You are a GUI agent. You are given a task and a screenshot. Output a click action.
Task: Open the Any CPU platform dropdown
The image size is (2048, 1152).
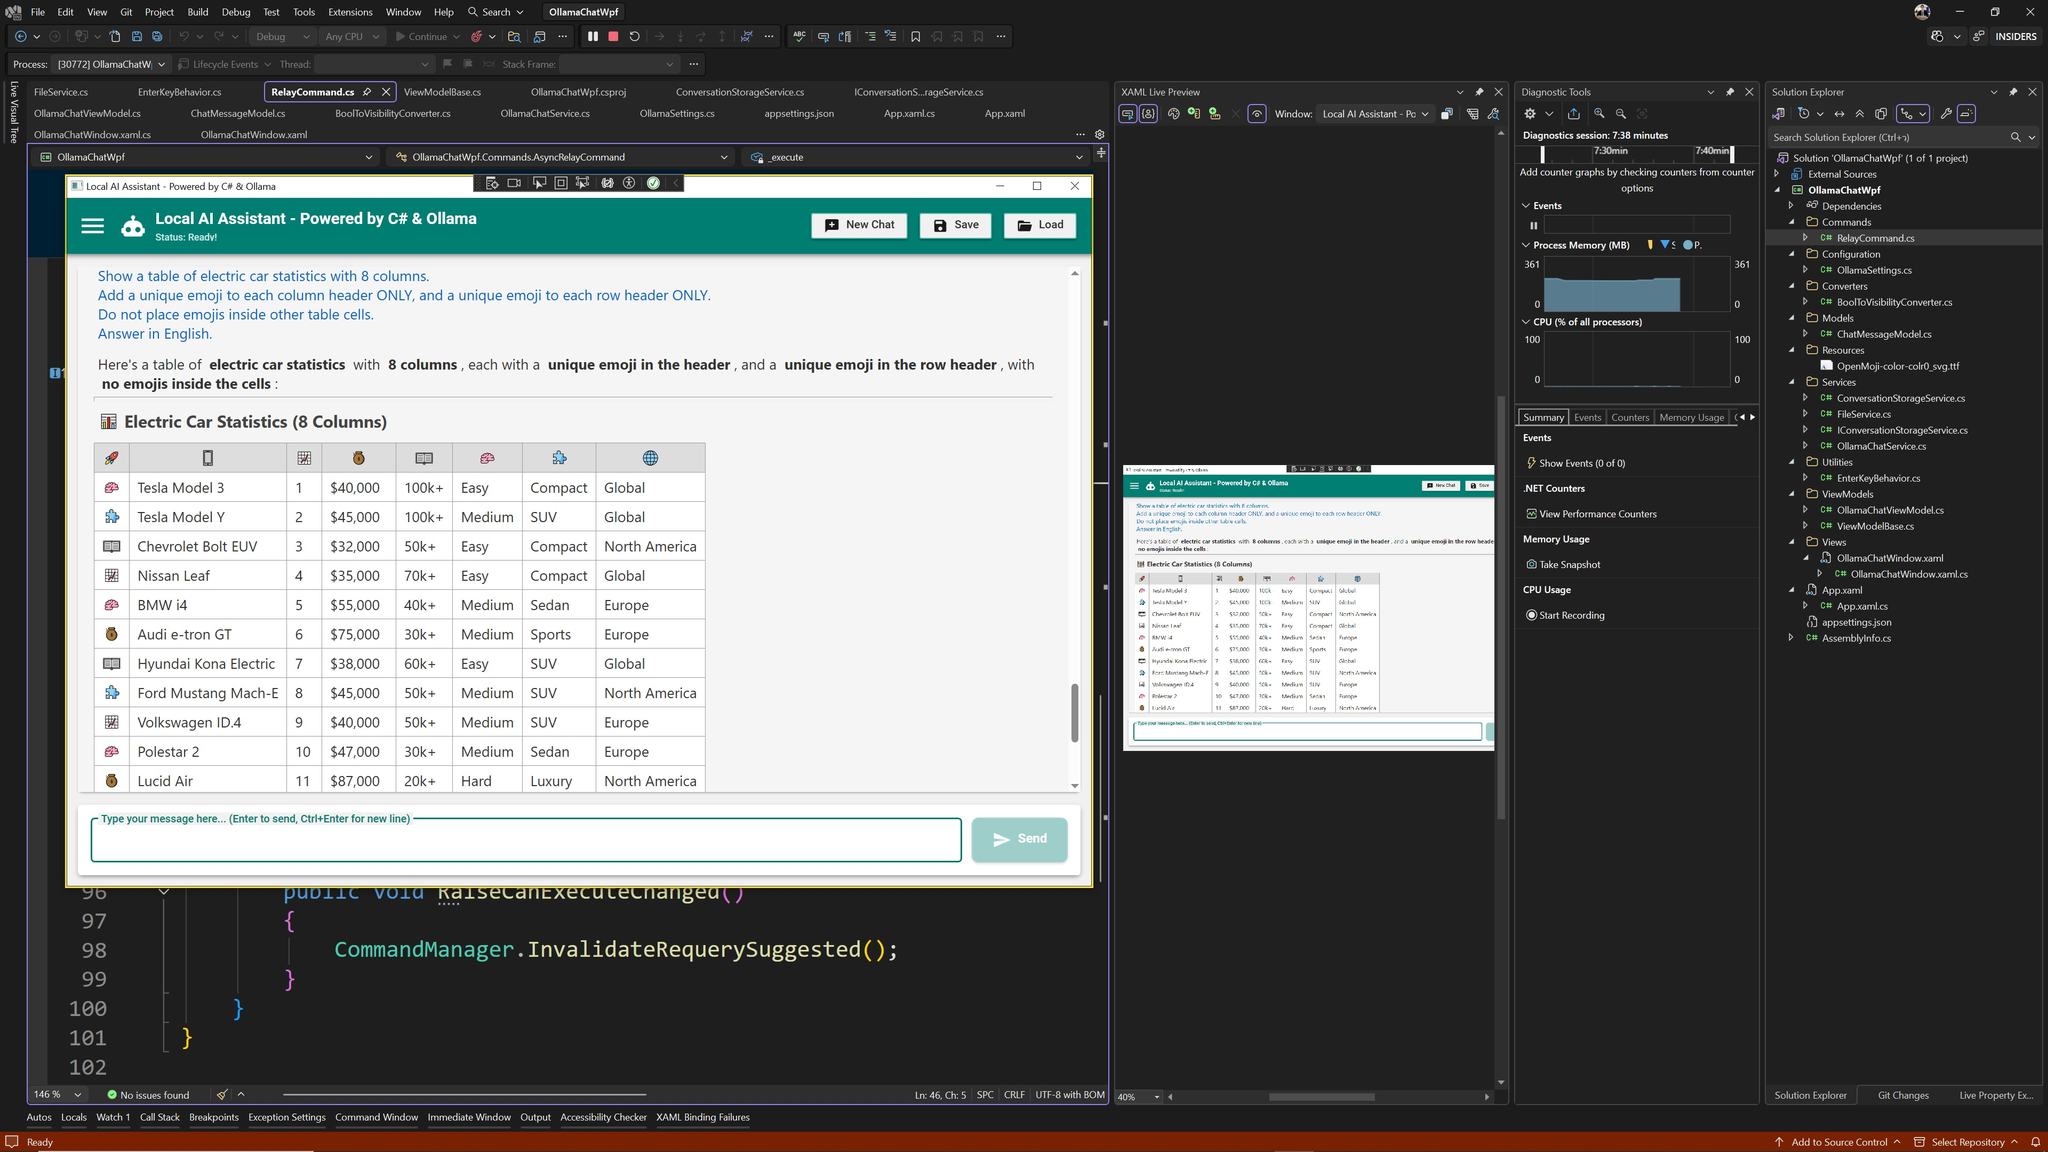[x=352, y=37]
